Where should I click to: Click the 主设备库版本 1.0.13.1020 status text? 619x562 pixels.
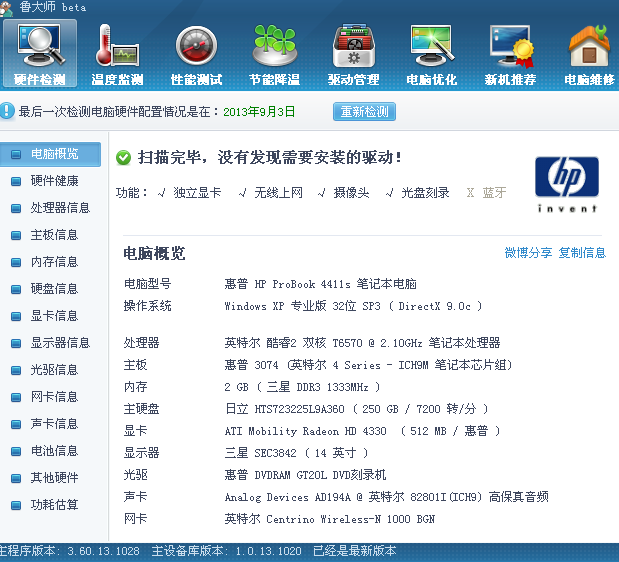(x=227, y=551)
